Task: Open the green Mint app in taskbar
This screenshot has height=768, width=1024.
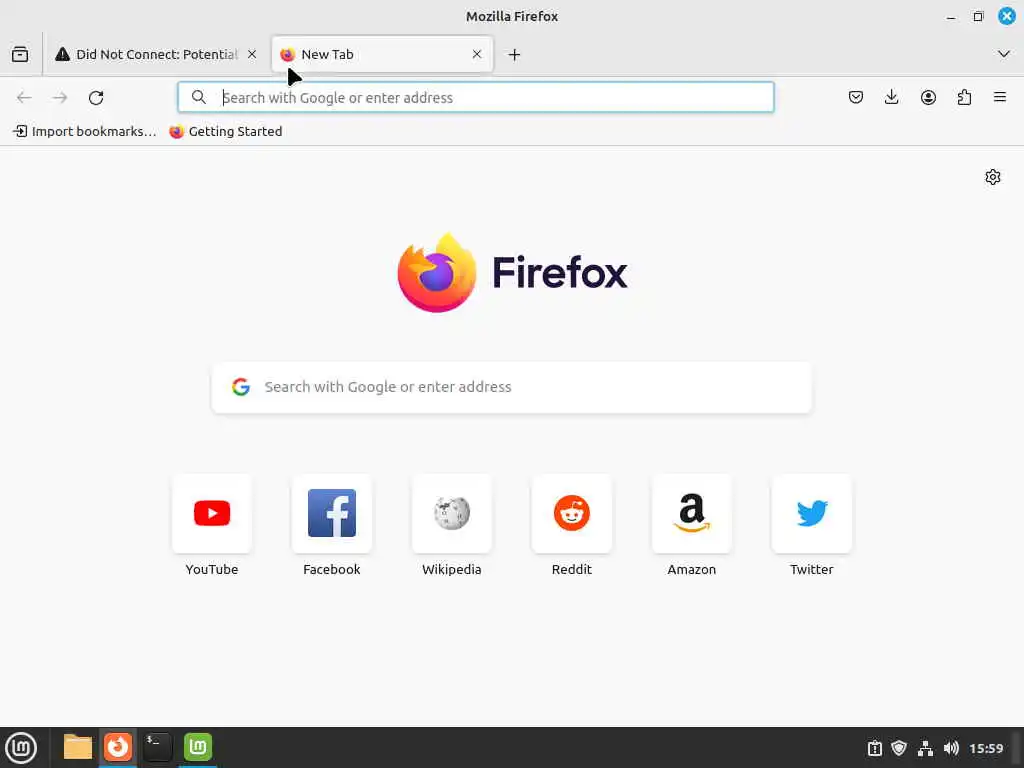Action: point(197,747)
